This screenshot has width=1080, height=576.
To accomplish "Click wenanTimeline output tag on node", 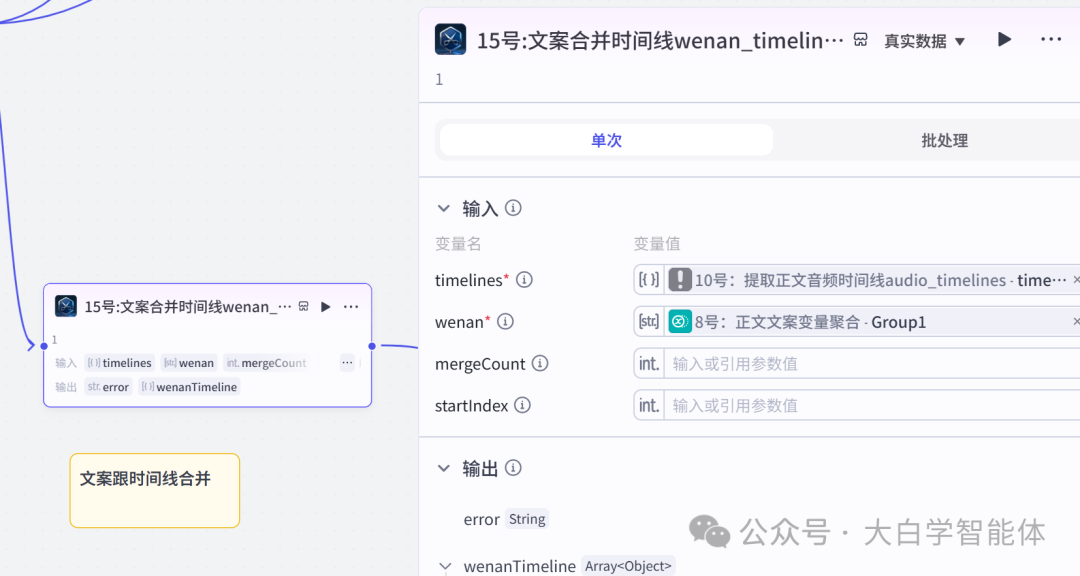I will click(x=189, y=387).
